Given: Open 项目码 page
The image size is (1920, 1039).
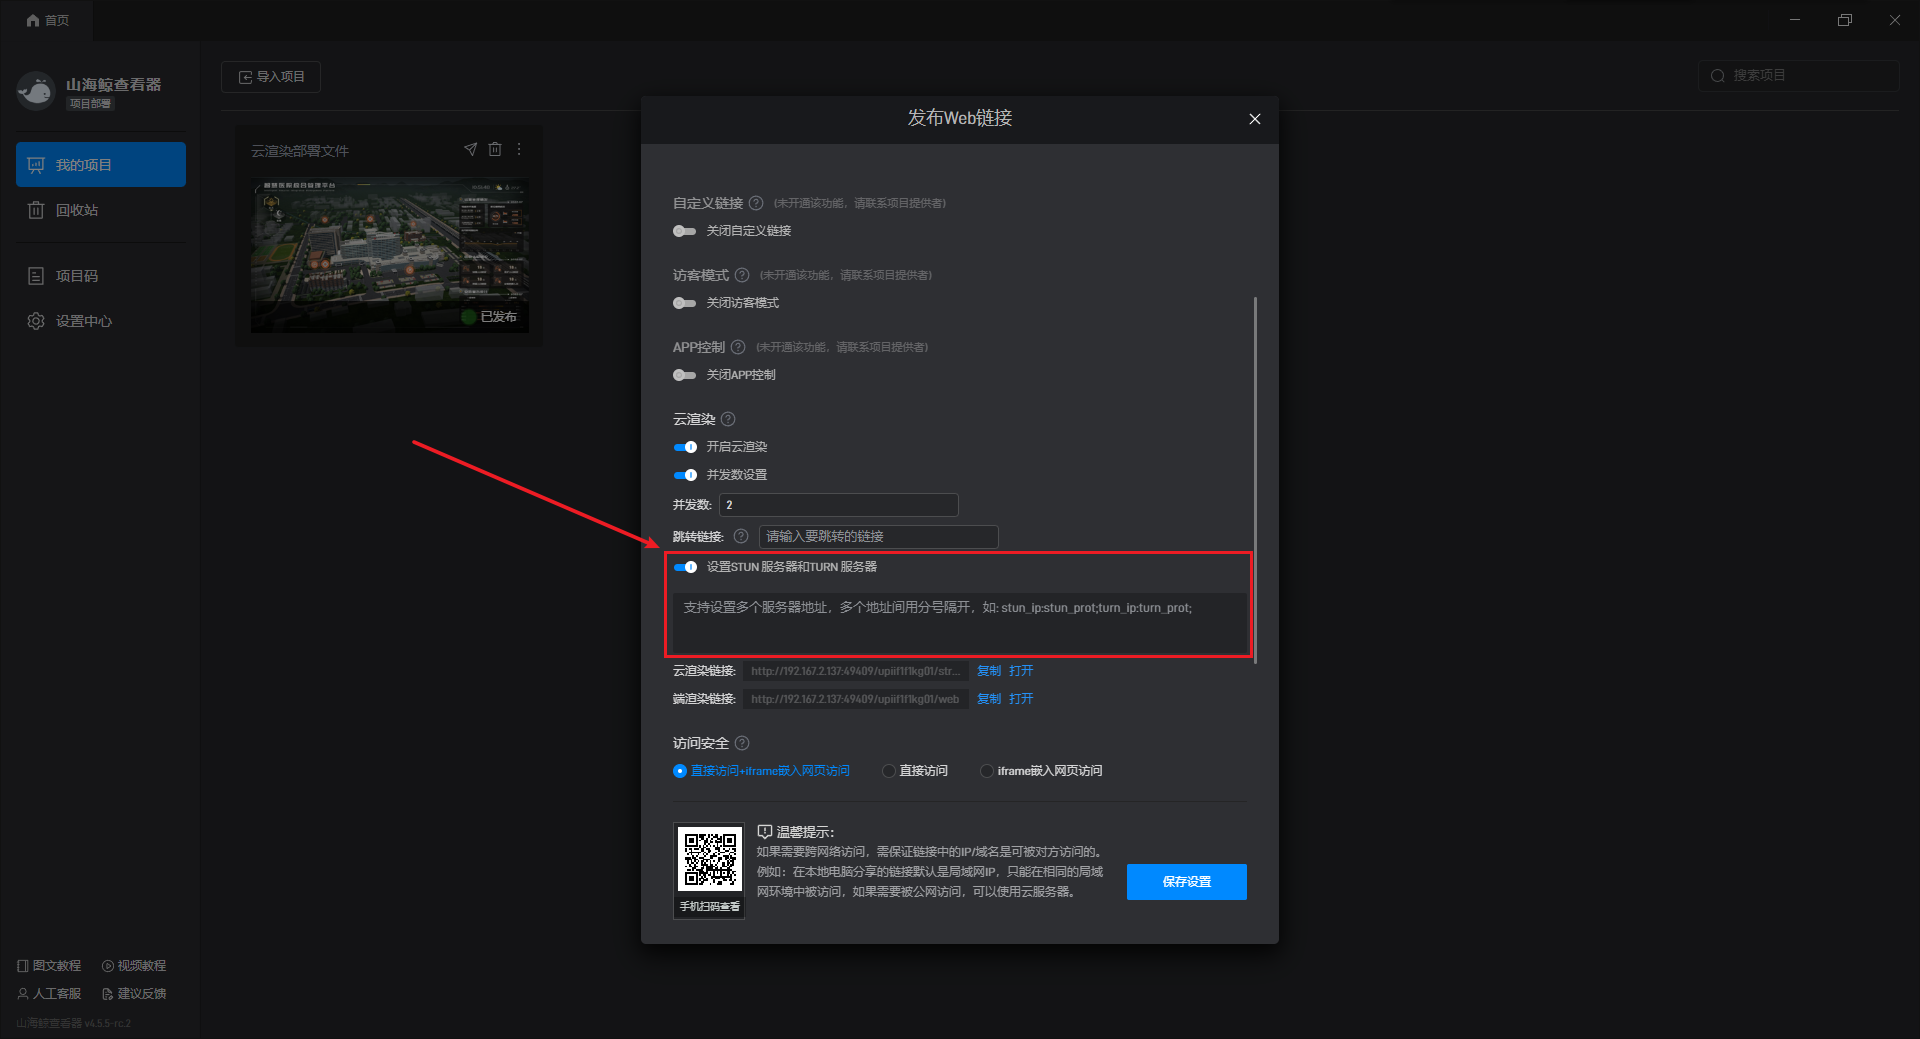Looking at the screenshot, I should [x=101, y=276].
